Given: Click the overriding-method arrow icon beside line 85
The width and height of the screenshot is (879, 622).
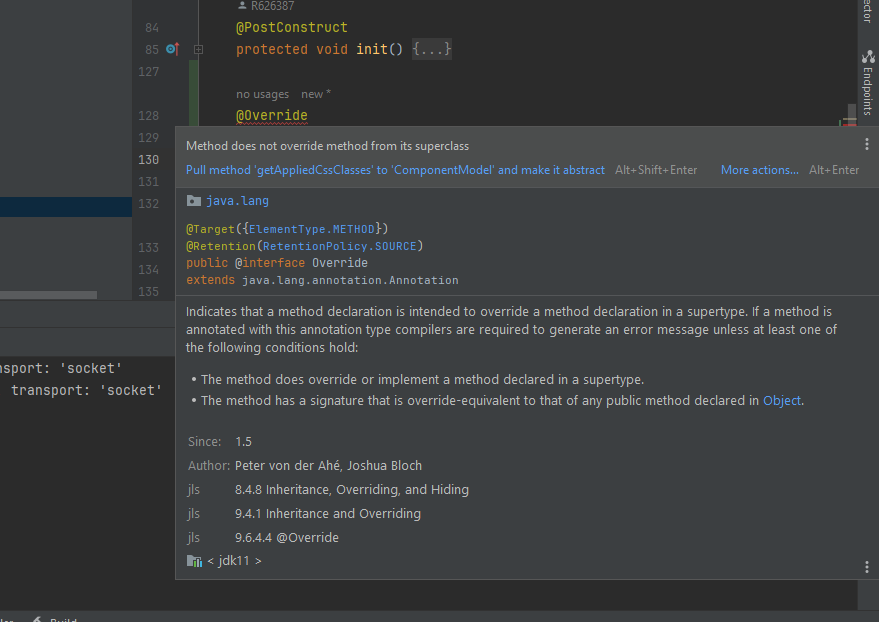Looking at the screenshot, I should [170, 48].
